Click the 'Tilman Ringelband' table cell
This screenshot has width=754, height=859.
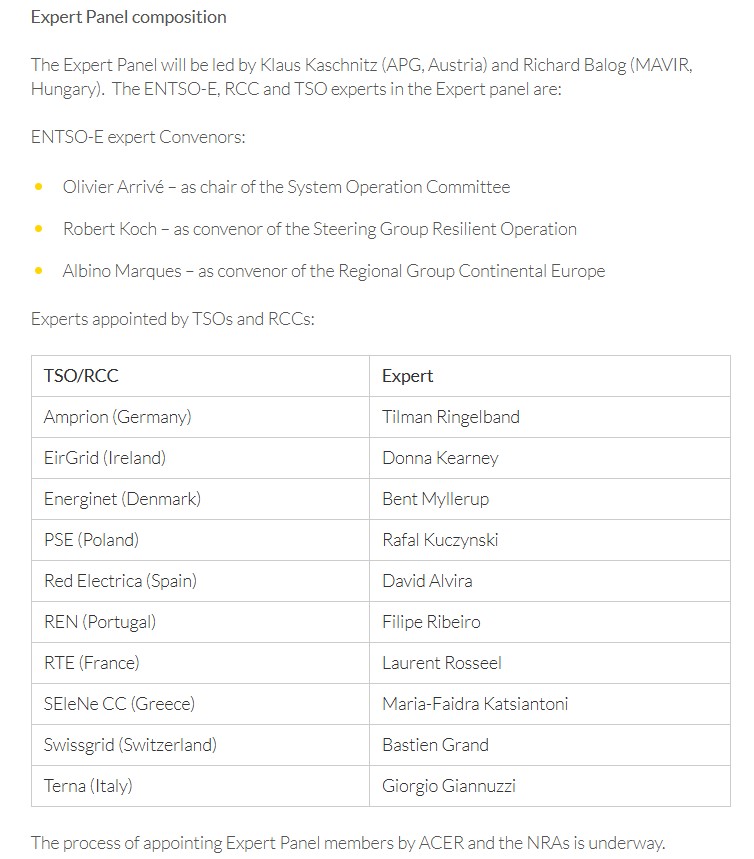pyautogui.click(x=451, y=417)
